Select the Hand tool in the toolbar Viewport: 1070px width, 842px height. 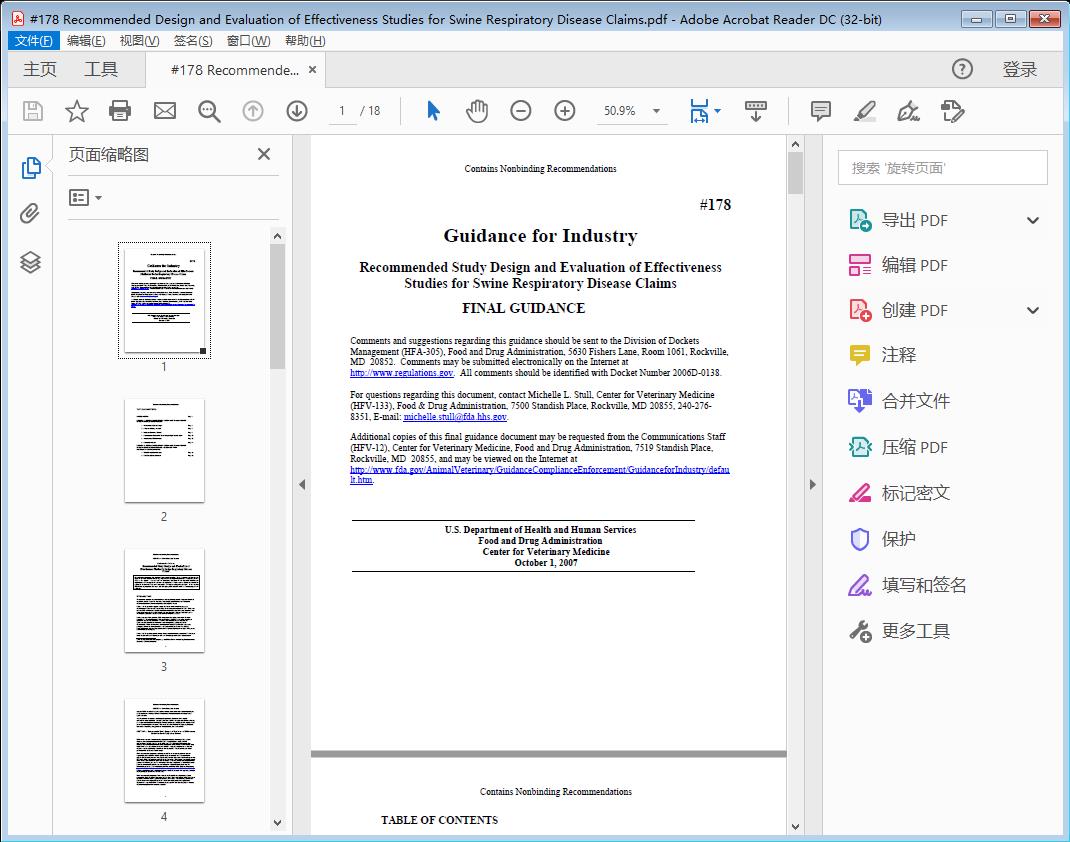pyautogui.click(x=477, y=111)
